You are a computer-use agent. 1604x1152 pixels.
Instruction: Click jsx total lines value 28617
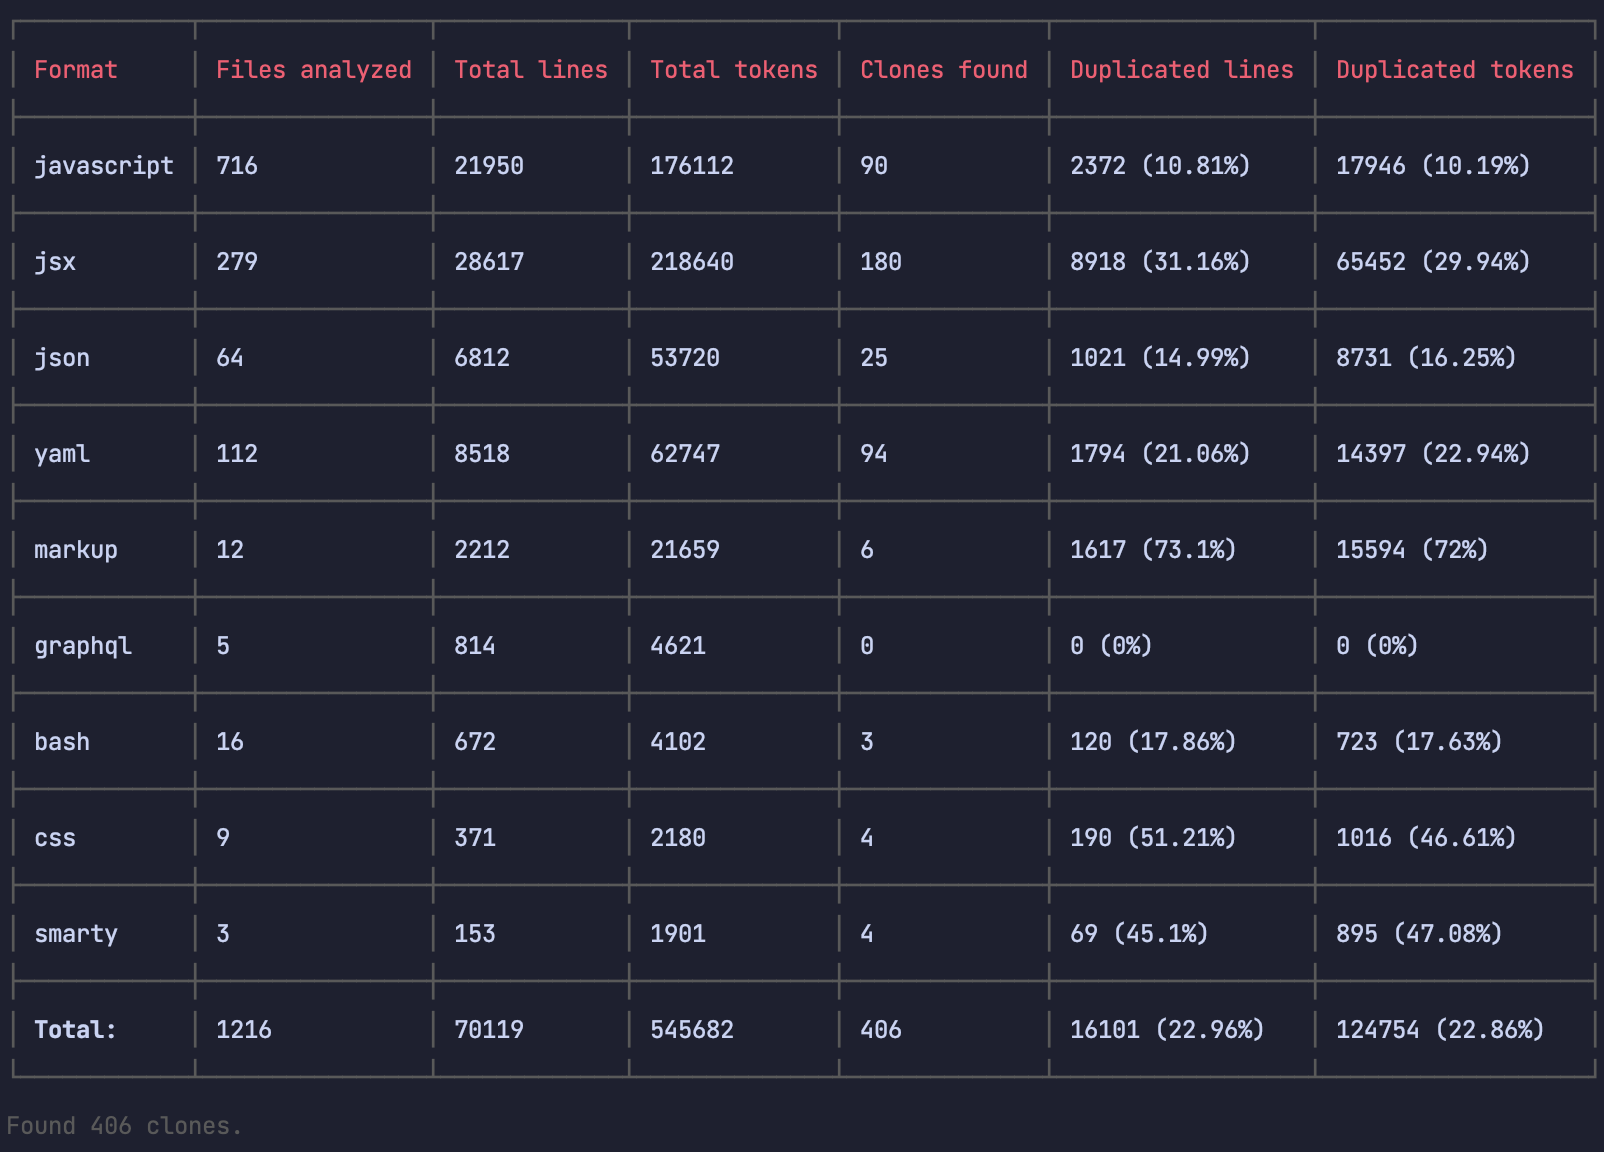[x=489, y=262]
